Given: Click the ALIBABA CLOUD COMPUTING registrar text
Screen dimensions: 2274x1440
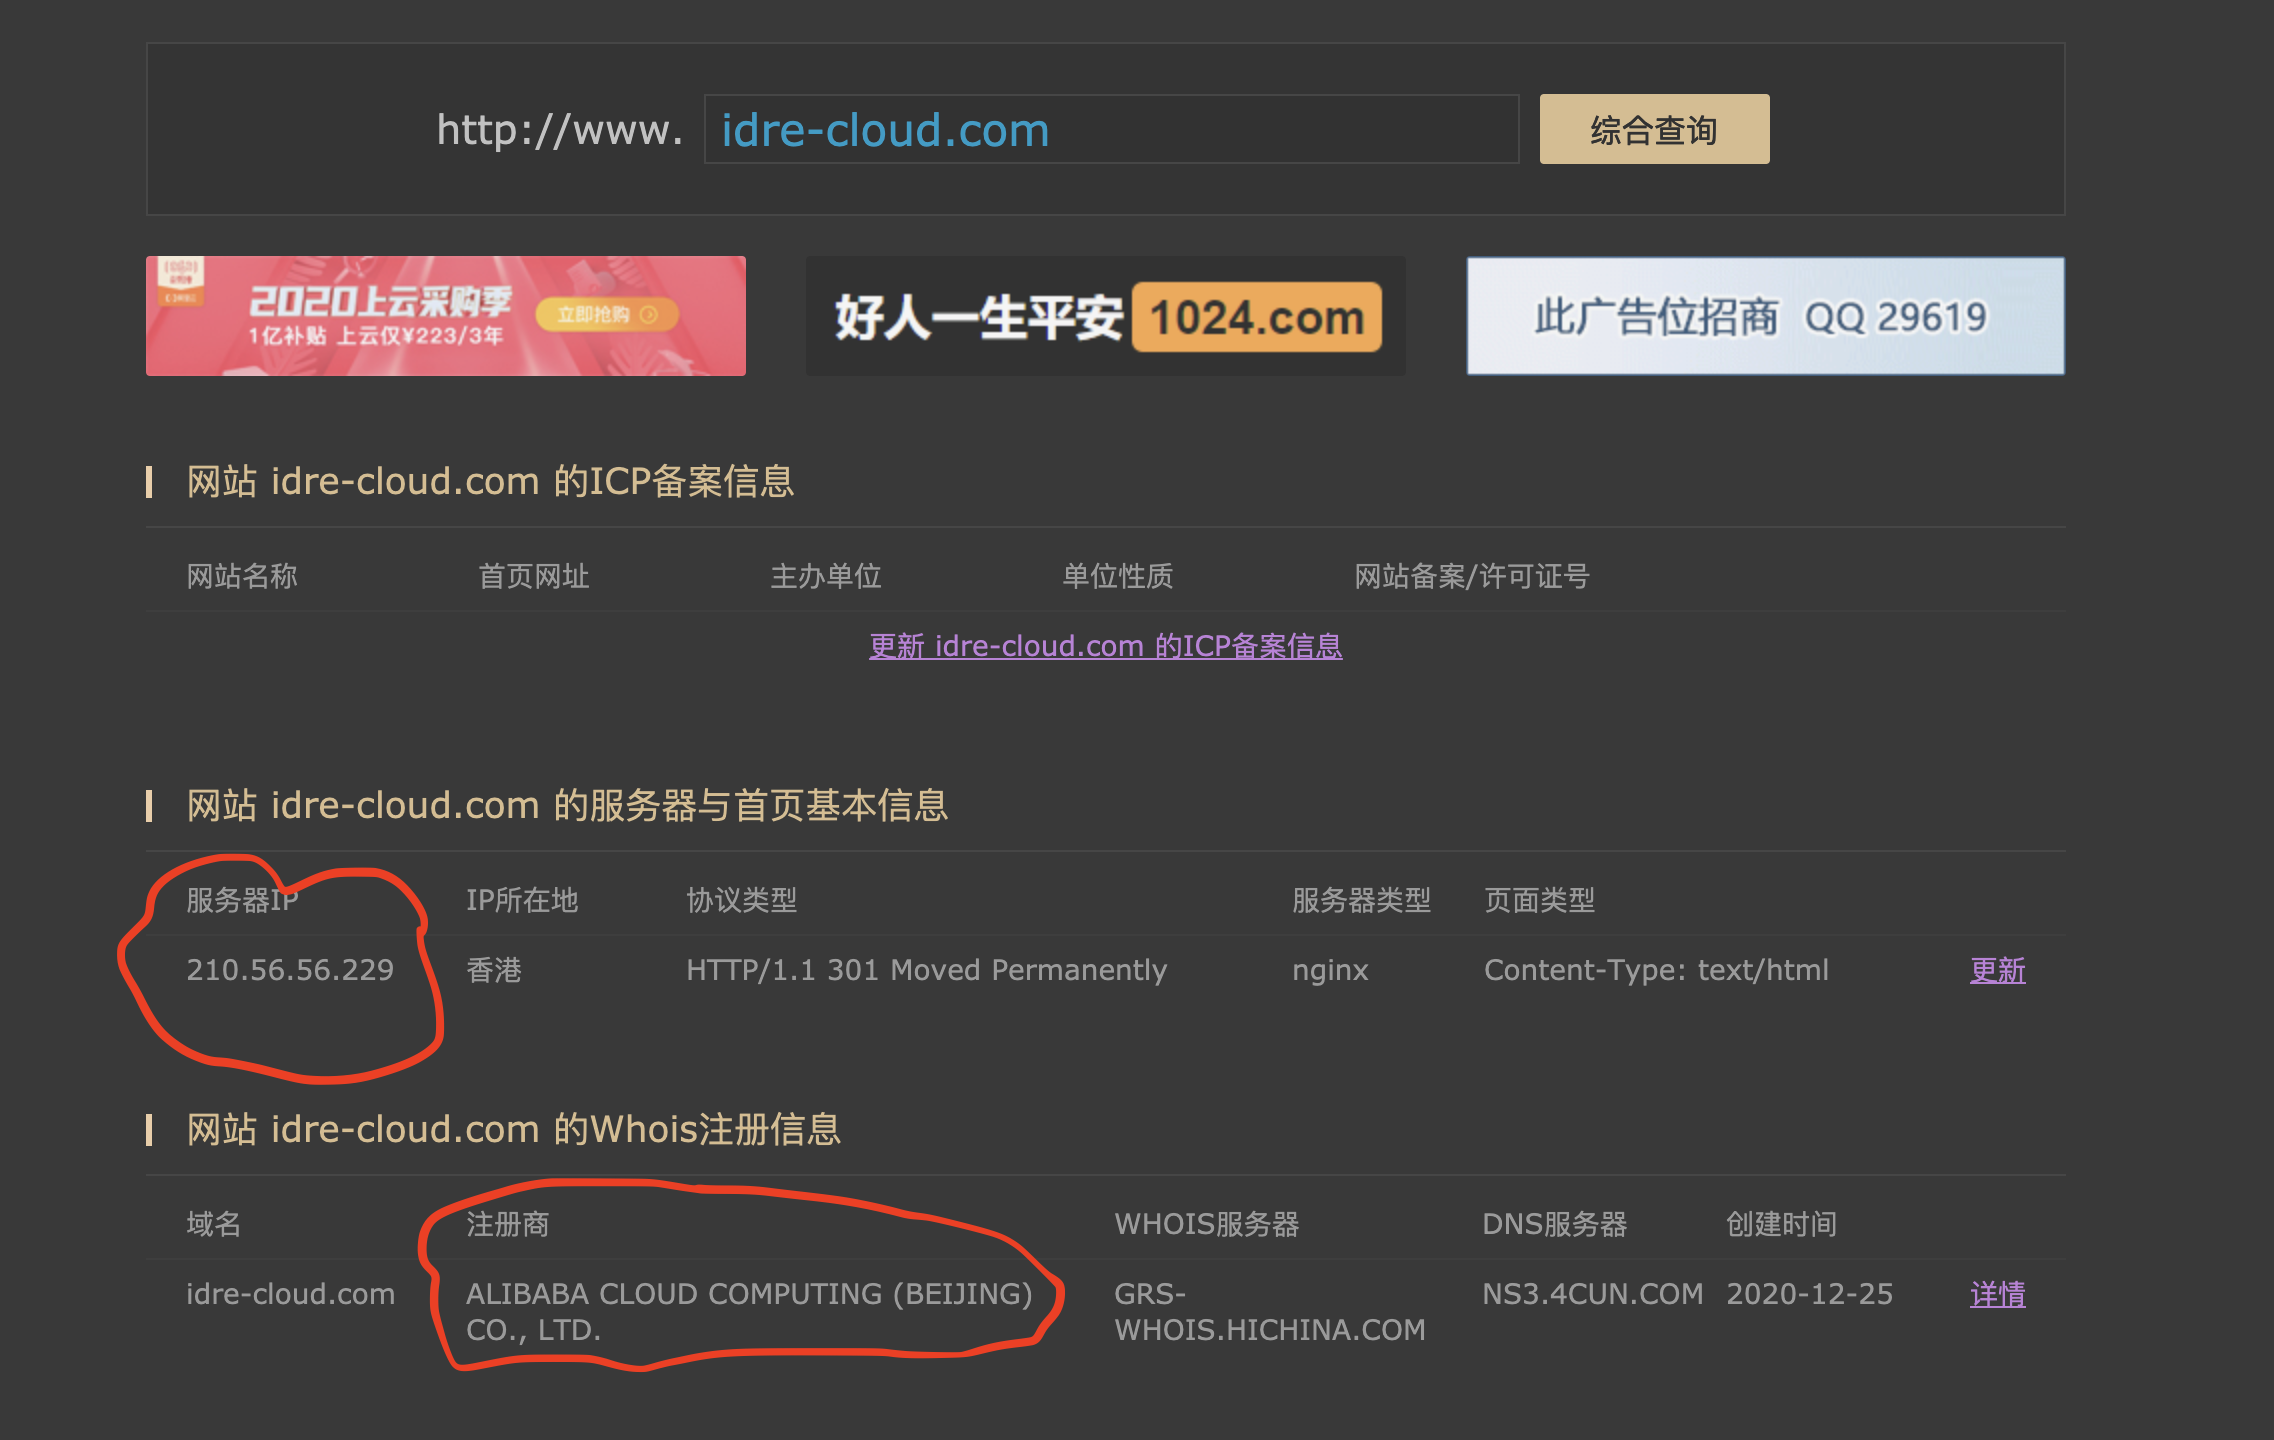Looking at the screenshot, I should (748, 1294).
